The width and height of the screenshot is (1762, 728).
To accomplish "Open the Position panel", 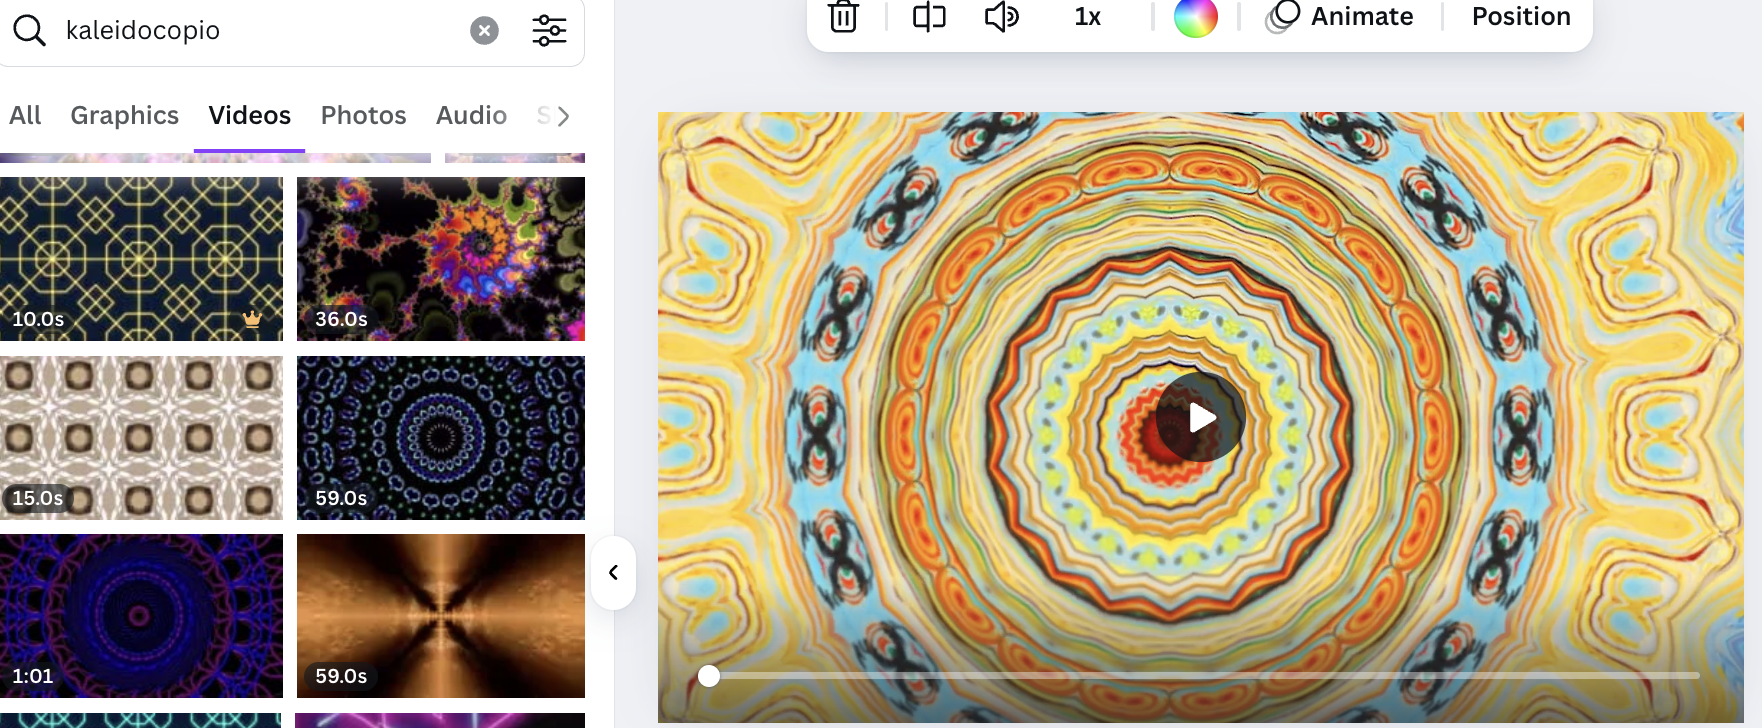I will click(1520, 17).
